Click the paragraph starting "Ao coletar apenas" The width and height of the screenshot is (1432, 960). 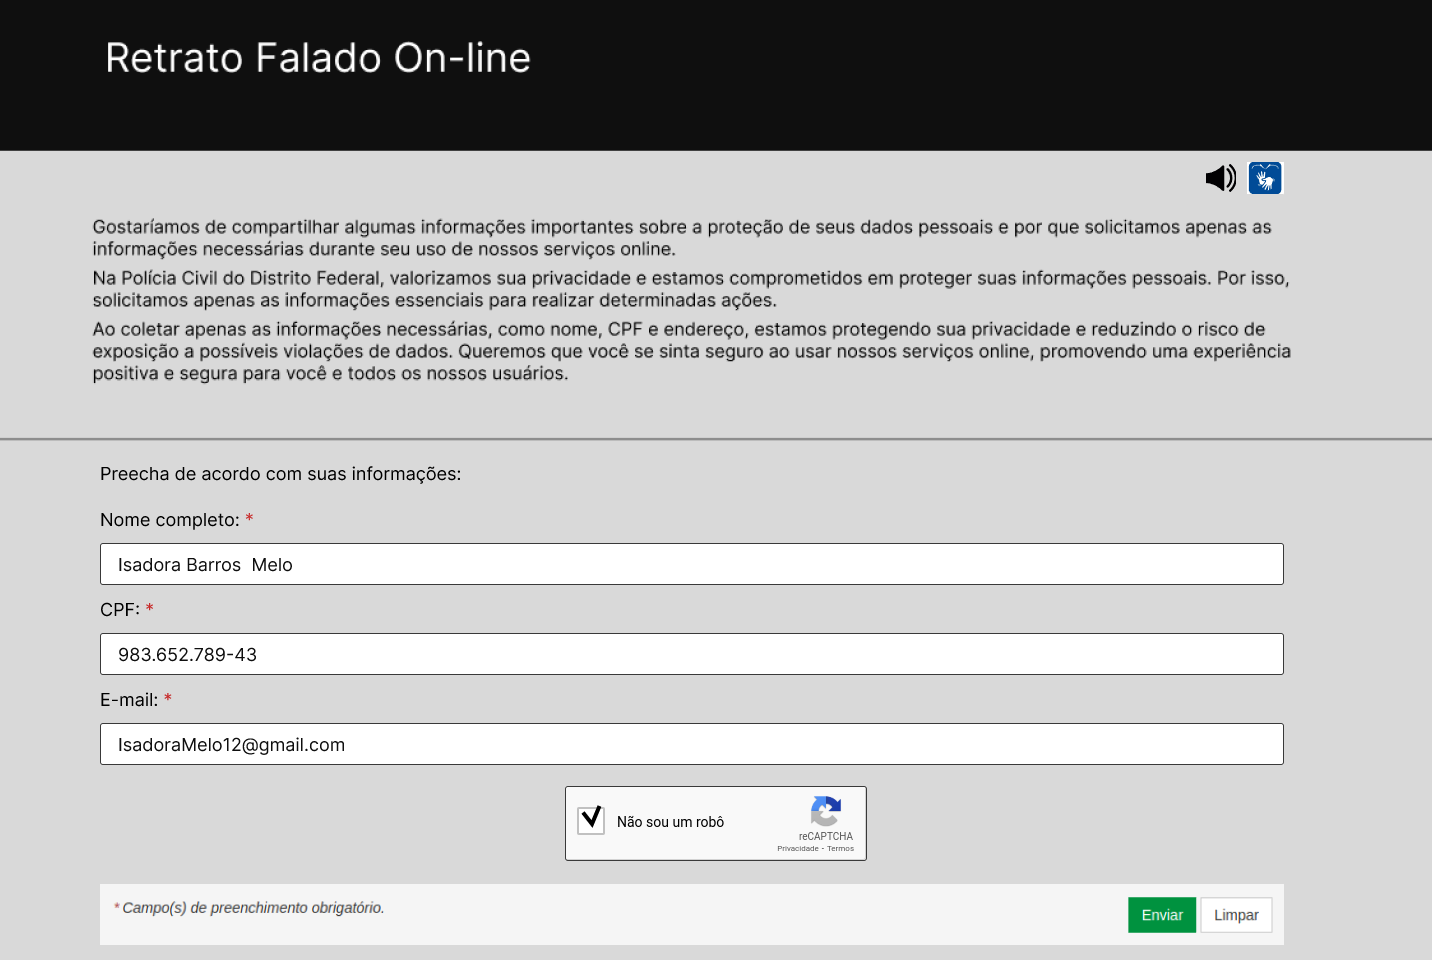tap(692, 351)
